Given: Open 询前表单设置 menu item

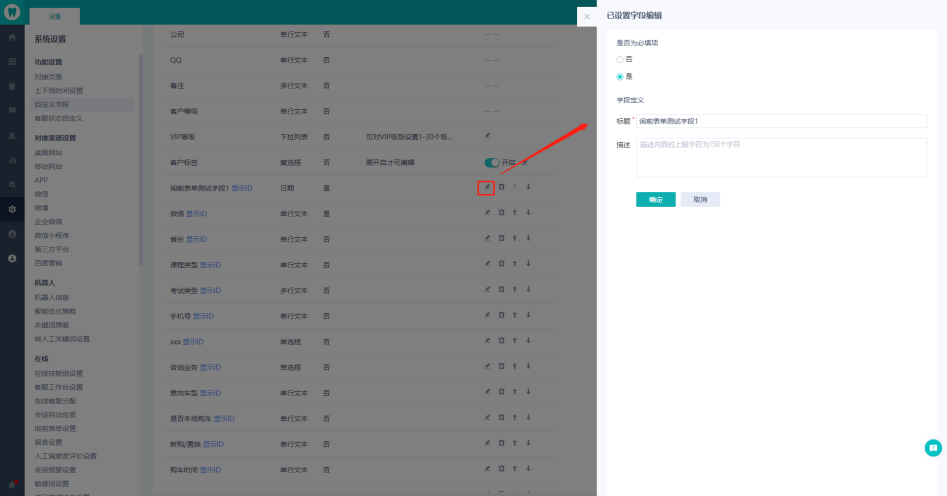Looking at the screenshot, I should [x=55, y=428].
